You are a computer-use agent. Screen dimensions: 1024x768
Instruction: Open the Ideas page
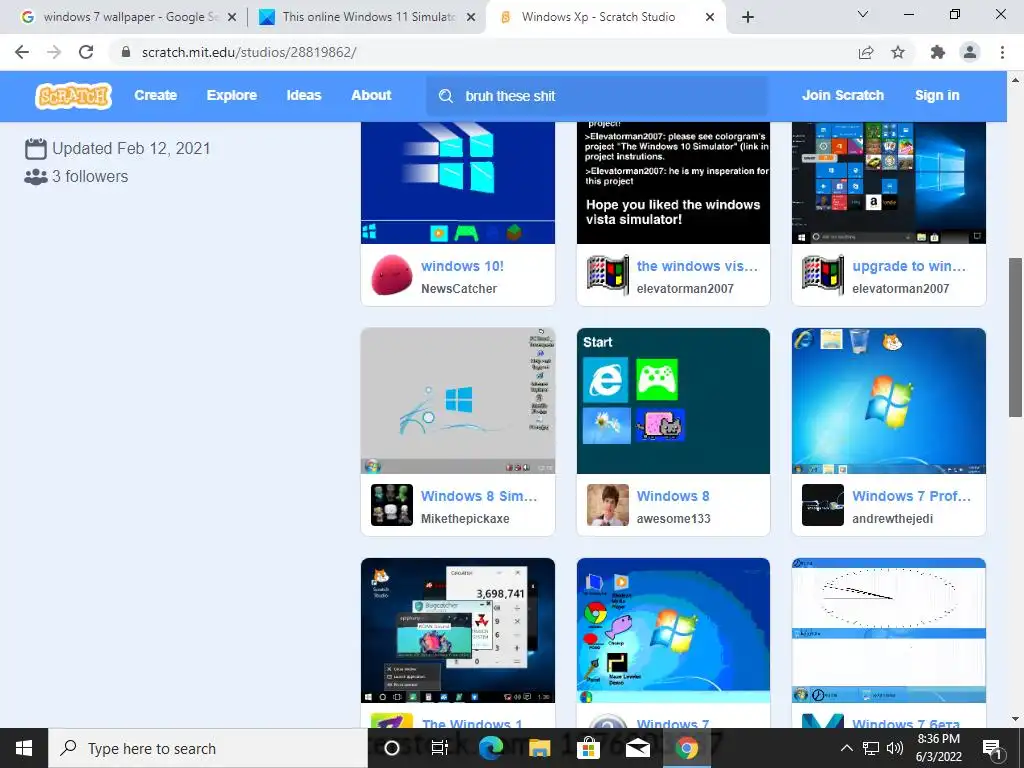304,95
